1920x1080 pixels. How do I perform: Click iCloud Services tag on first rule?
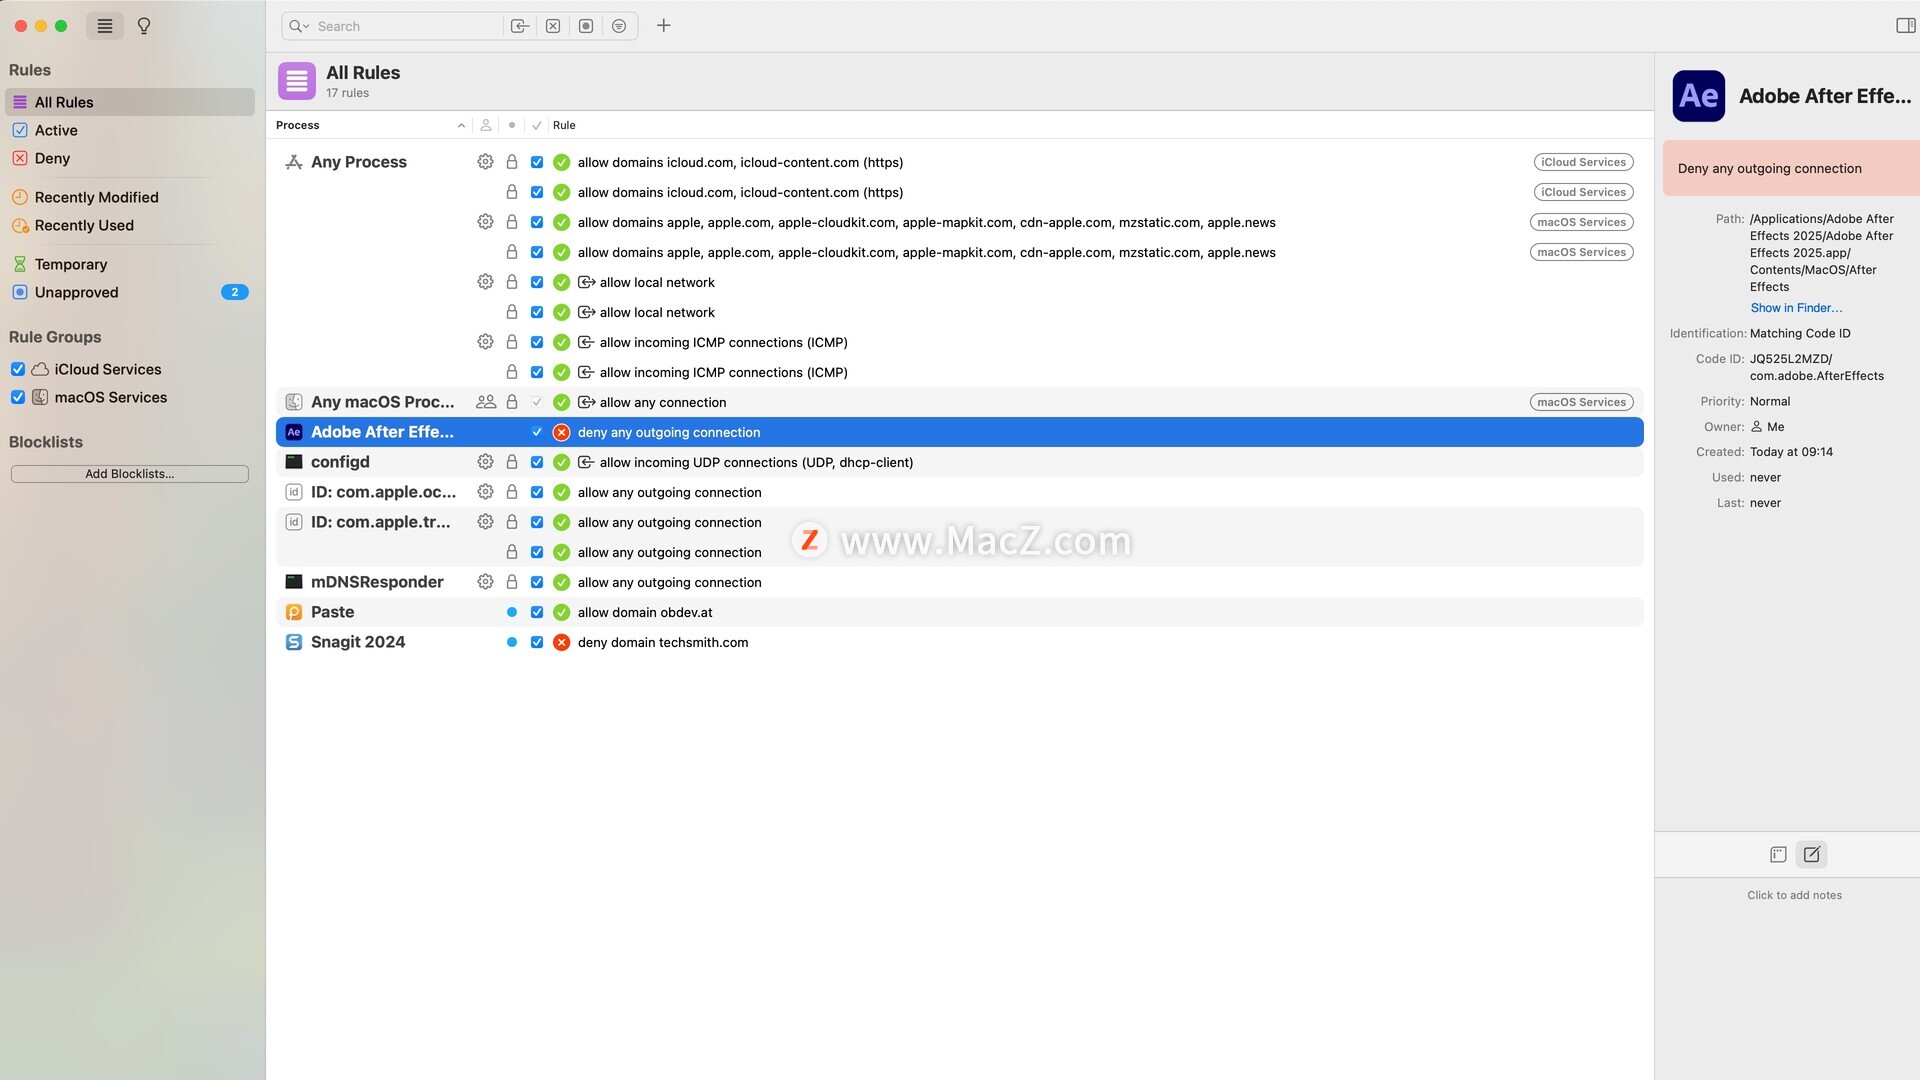click(x=1583, y=162)
